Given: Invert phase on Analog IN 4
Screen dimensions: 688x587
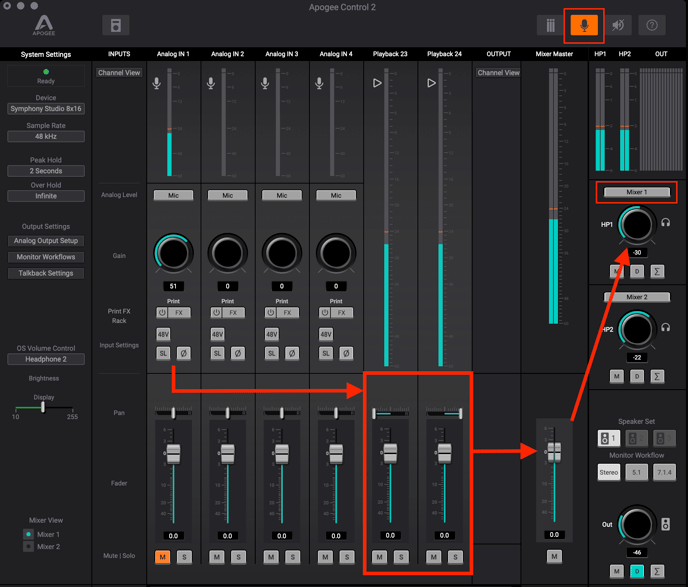Looking at the screenshot, I should pyautogui.click(x=346, y=353).
